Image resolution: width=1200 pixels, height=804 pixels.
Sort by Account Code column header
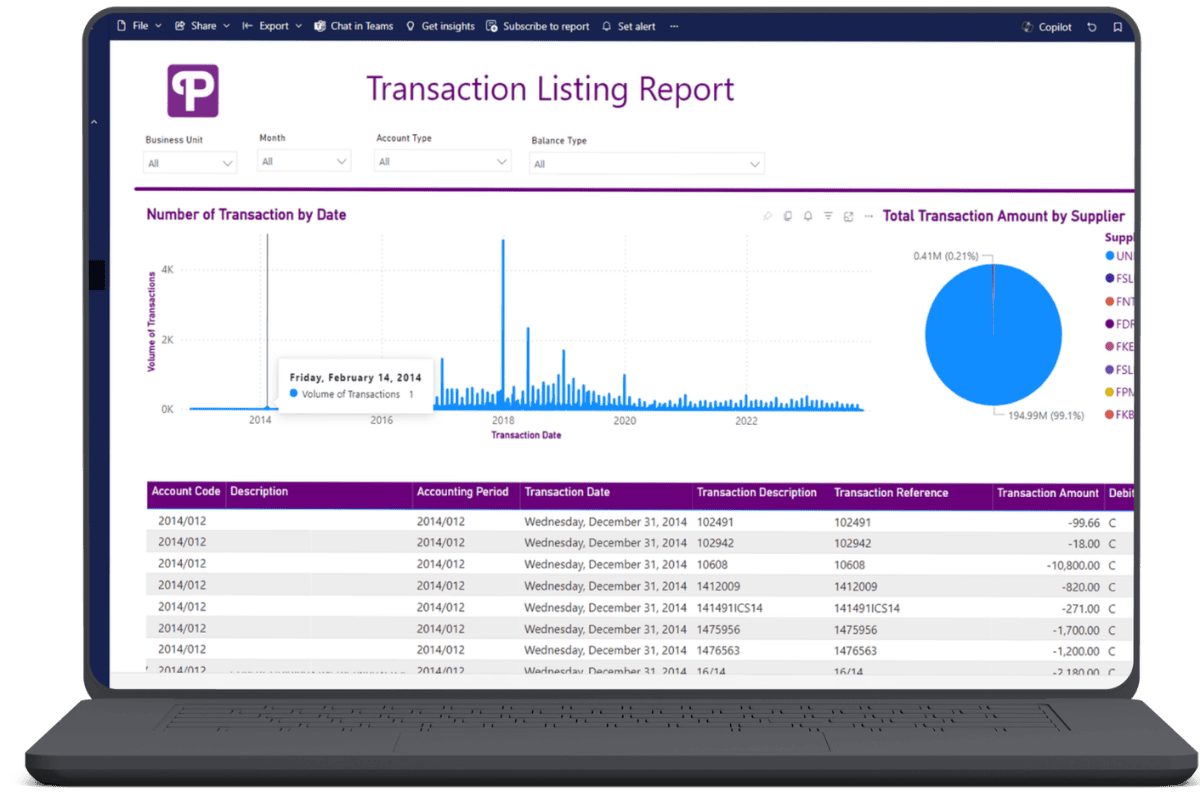[x=185, y=492]
